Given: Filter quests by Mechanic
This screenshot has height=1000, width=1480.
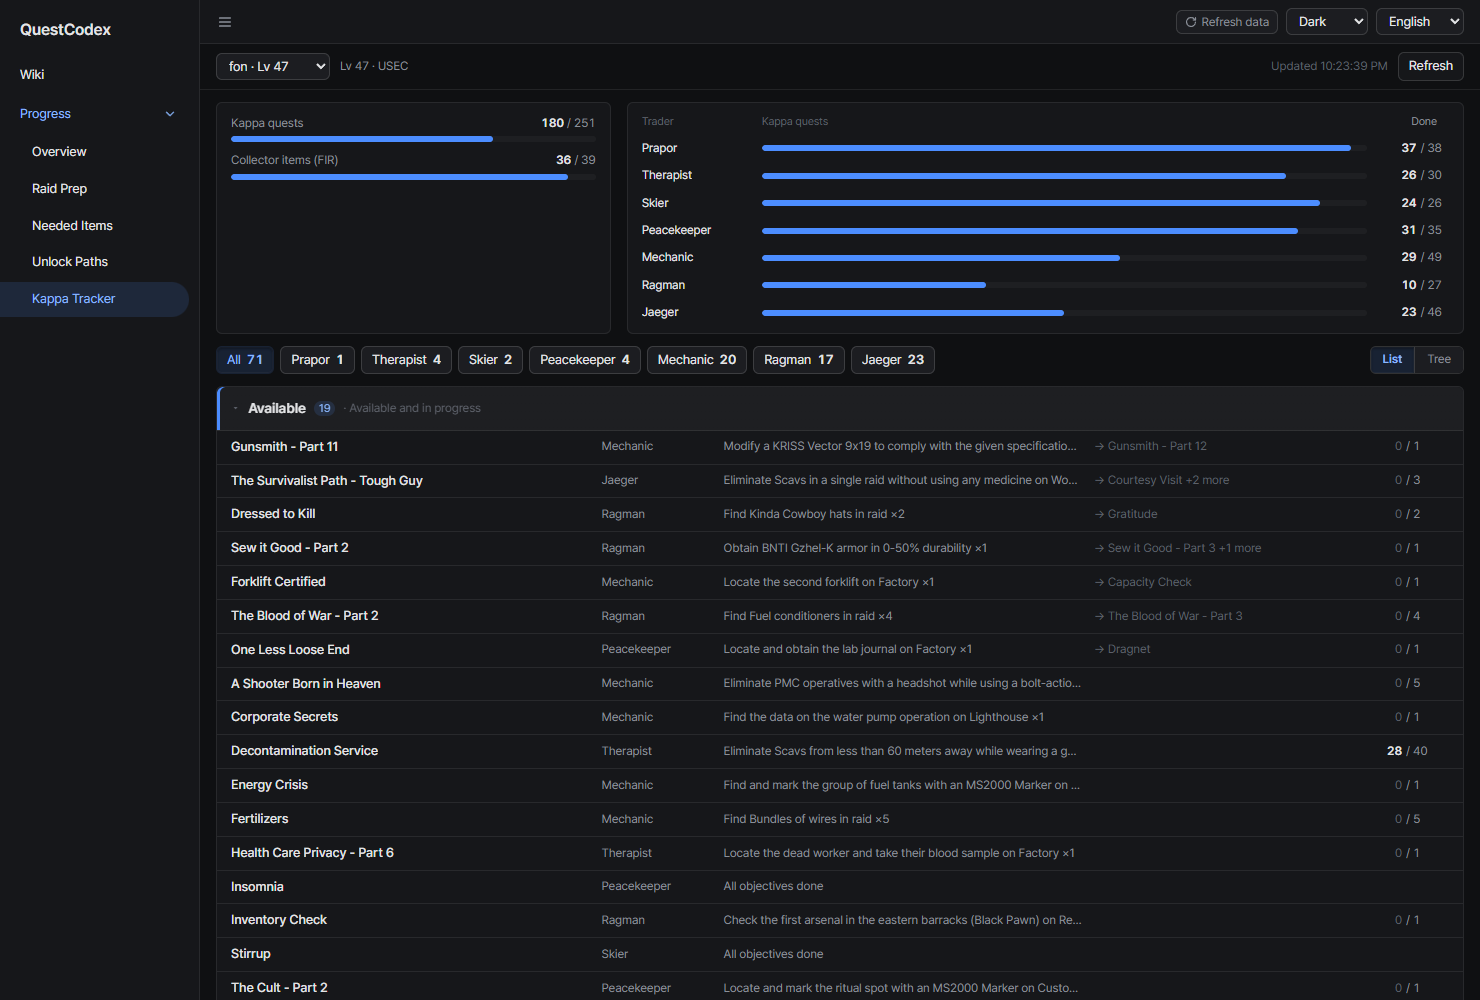Looking at the screenshot, I should [x=697, y=360].
